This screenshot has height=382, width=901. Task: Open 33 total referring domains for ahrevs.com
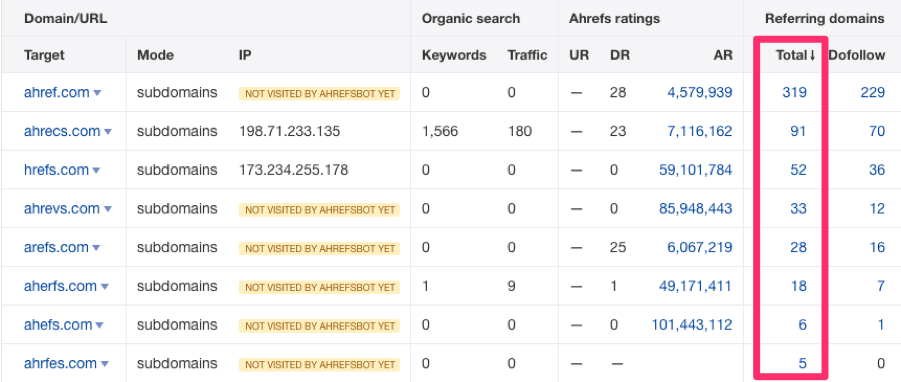(798, 209)
